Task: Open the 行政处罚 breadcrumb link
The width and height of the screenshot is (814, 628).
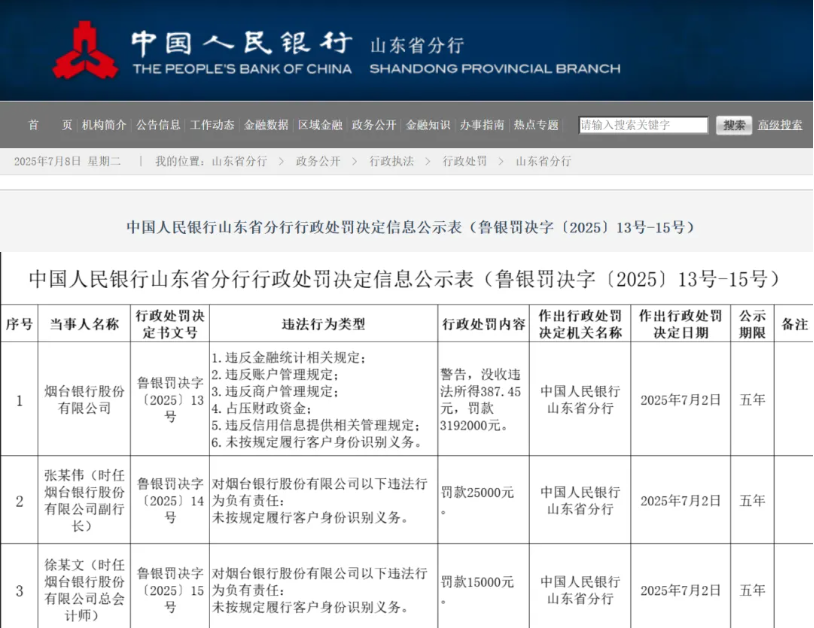Action: [465, 161]
